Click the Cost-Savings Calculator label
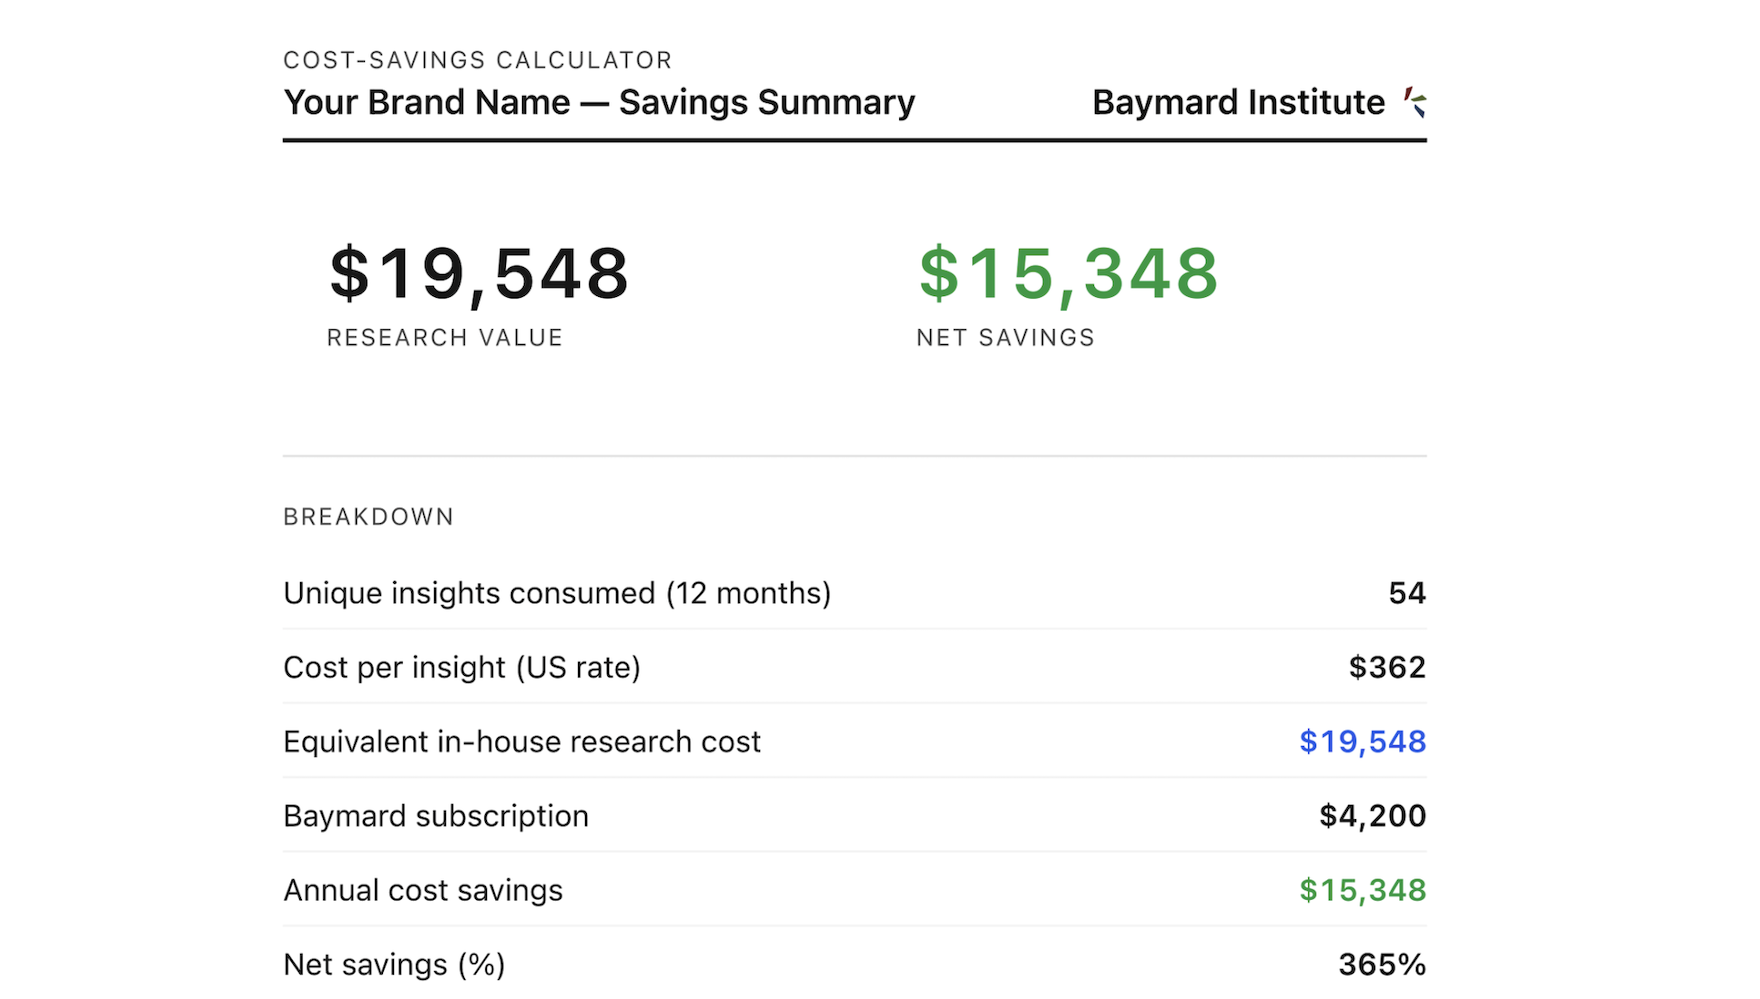The image size is (1760, 999). coord(478,60)
